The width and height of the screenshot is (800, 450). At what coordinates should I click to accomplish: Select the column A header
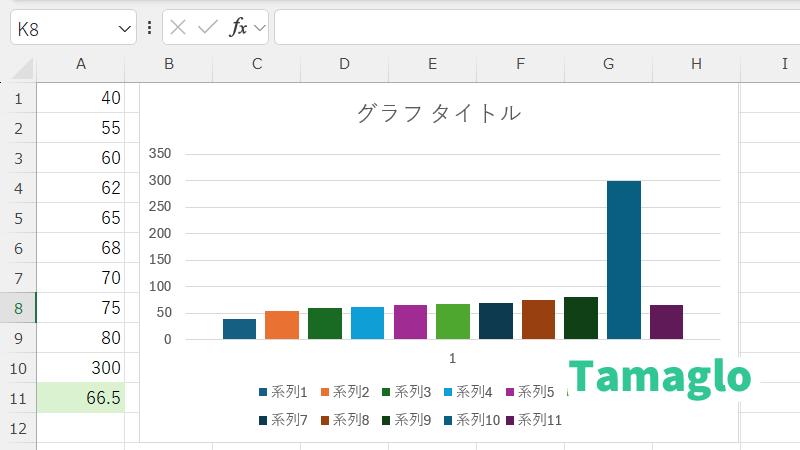81,64
